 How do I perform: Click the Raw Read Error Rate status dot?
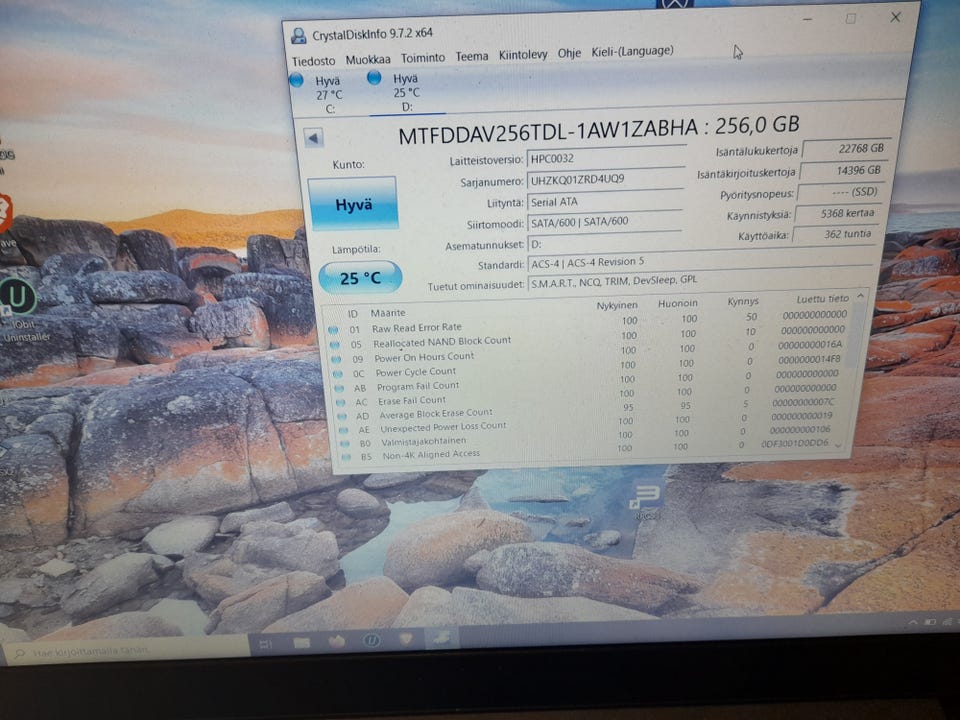point(333,329)
